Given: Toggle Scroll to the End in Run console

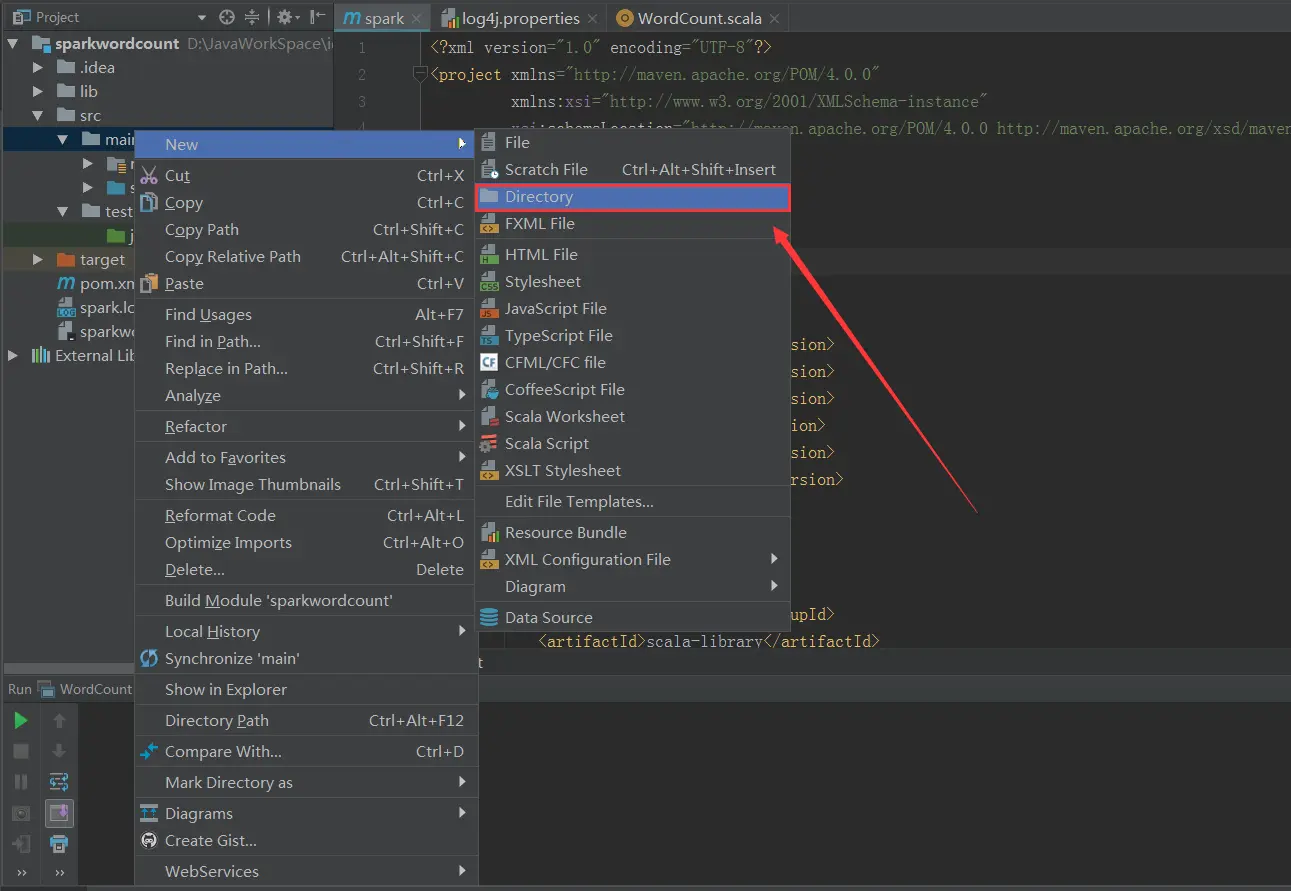Looking at the screenshot, I should tap(59, 813).
